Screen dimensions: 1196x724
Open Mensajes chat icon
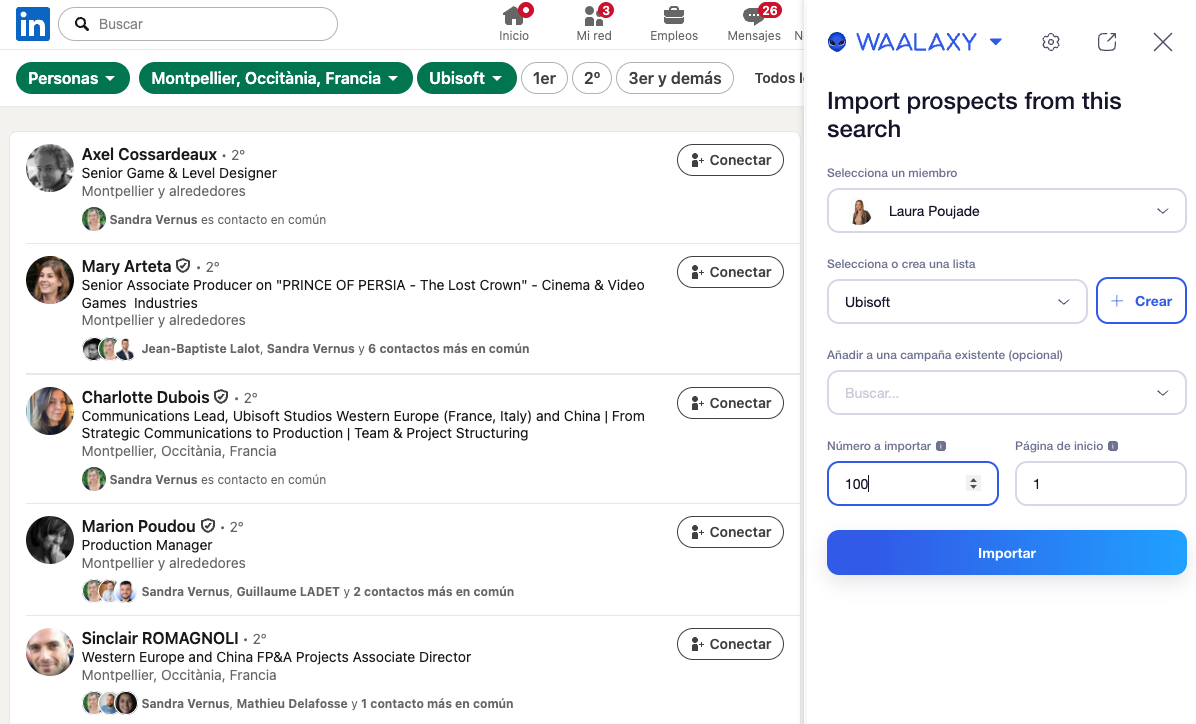754,16
